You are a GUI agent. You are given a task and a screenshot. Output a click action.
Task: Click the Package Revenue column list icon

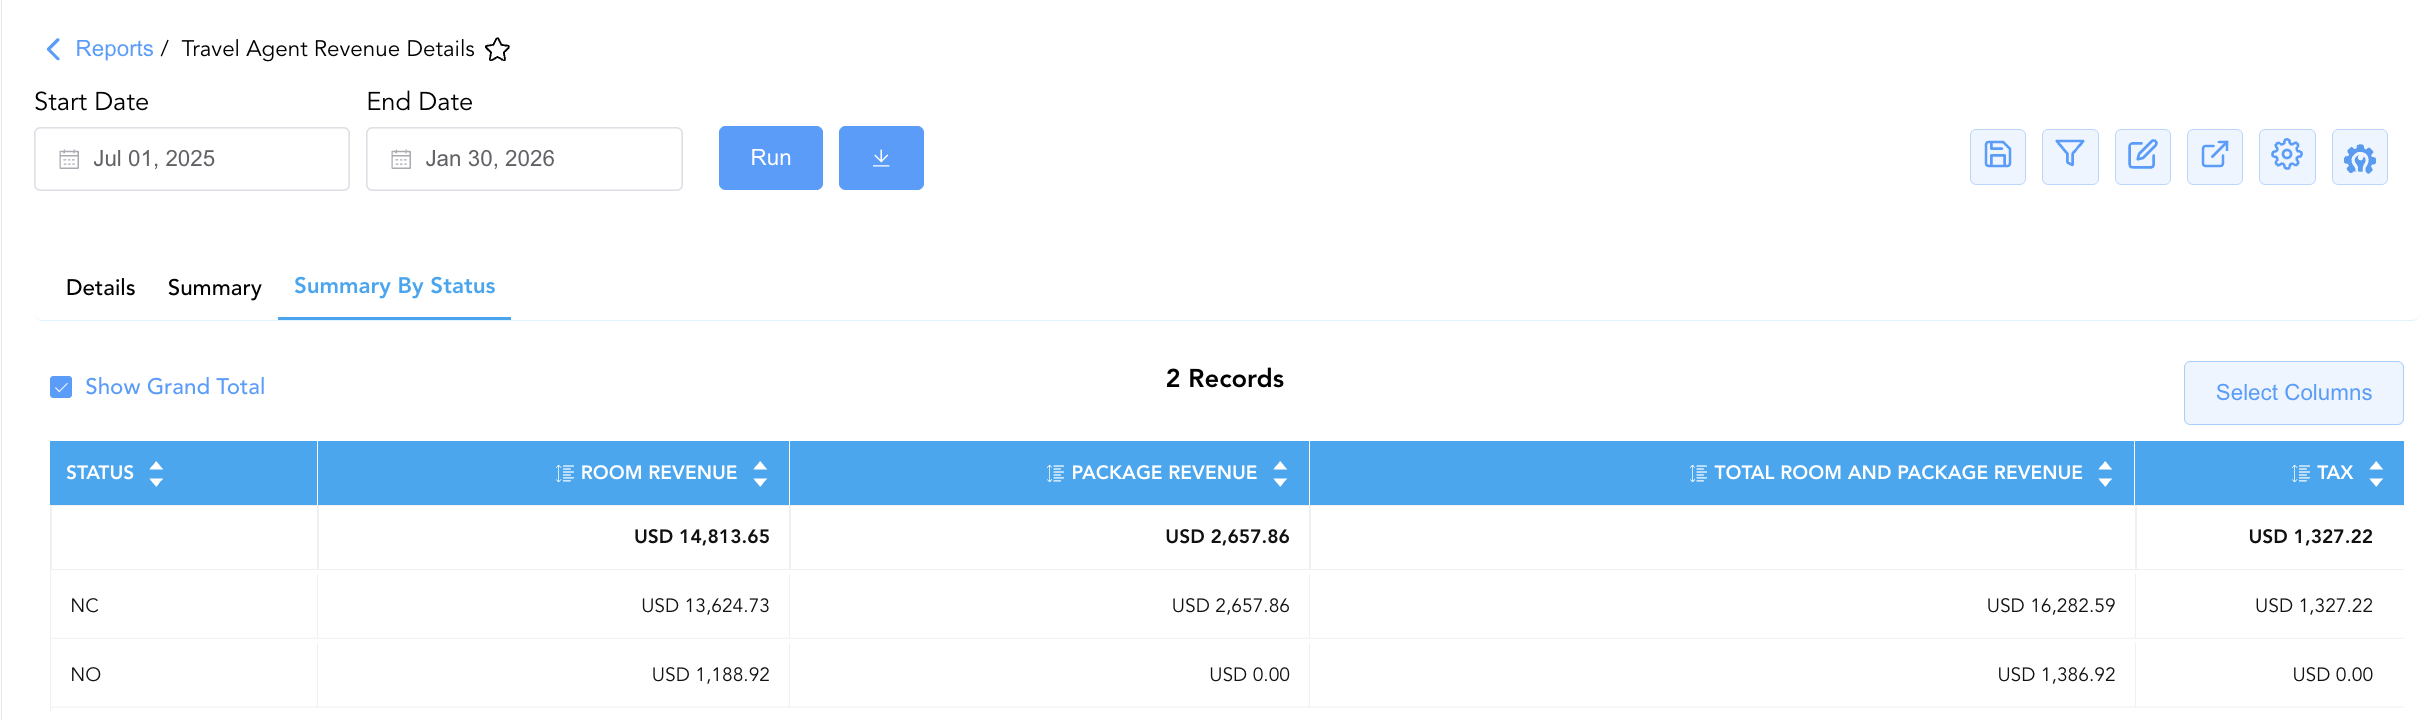(x=1055, y=473)
